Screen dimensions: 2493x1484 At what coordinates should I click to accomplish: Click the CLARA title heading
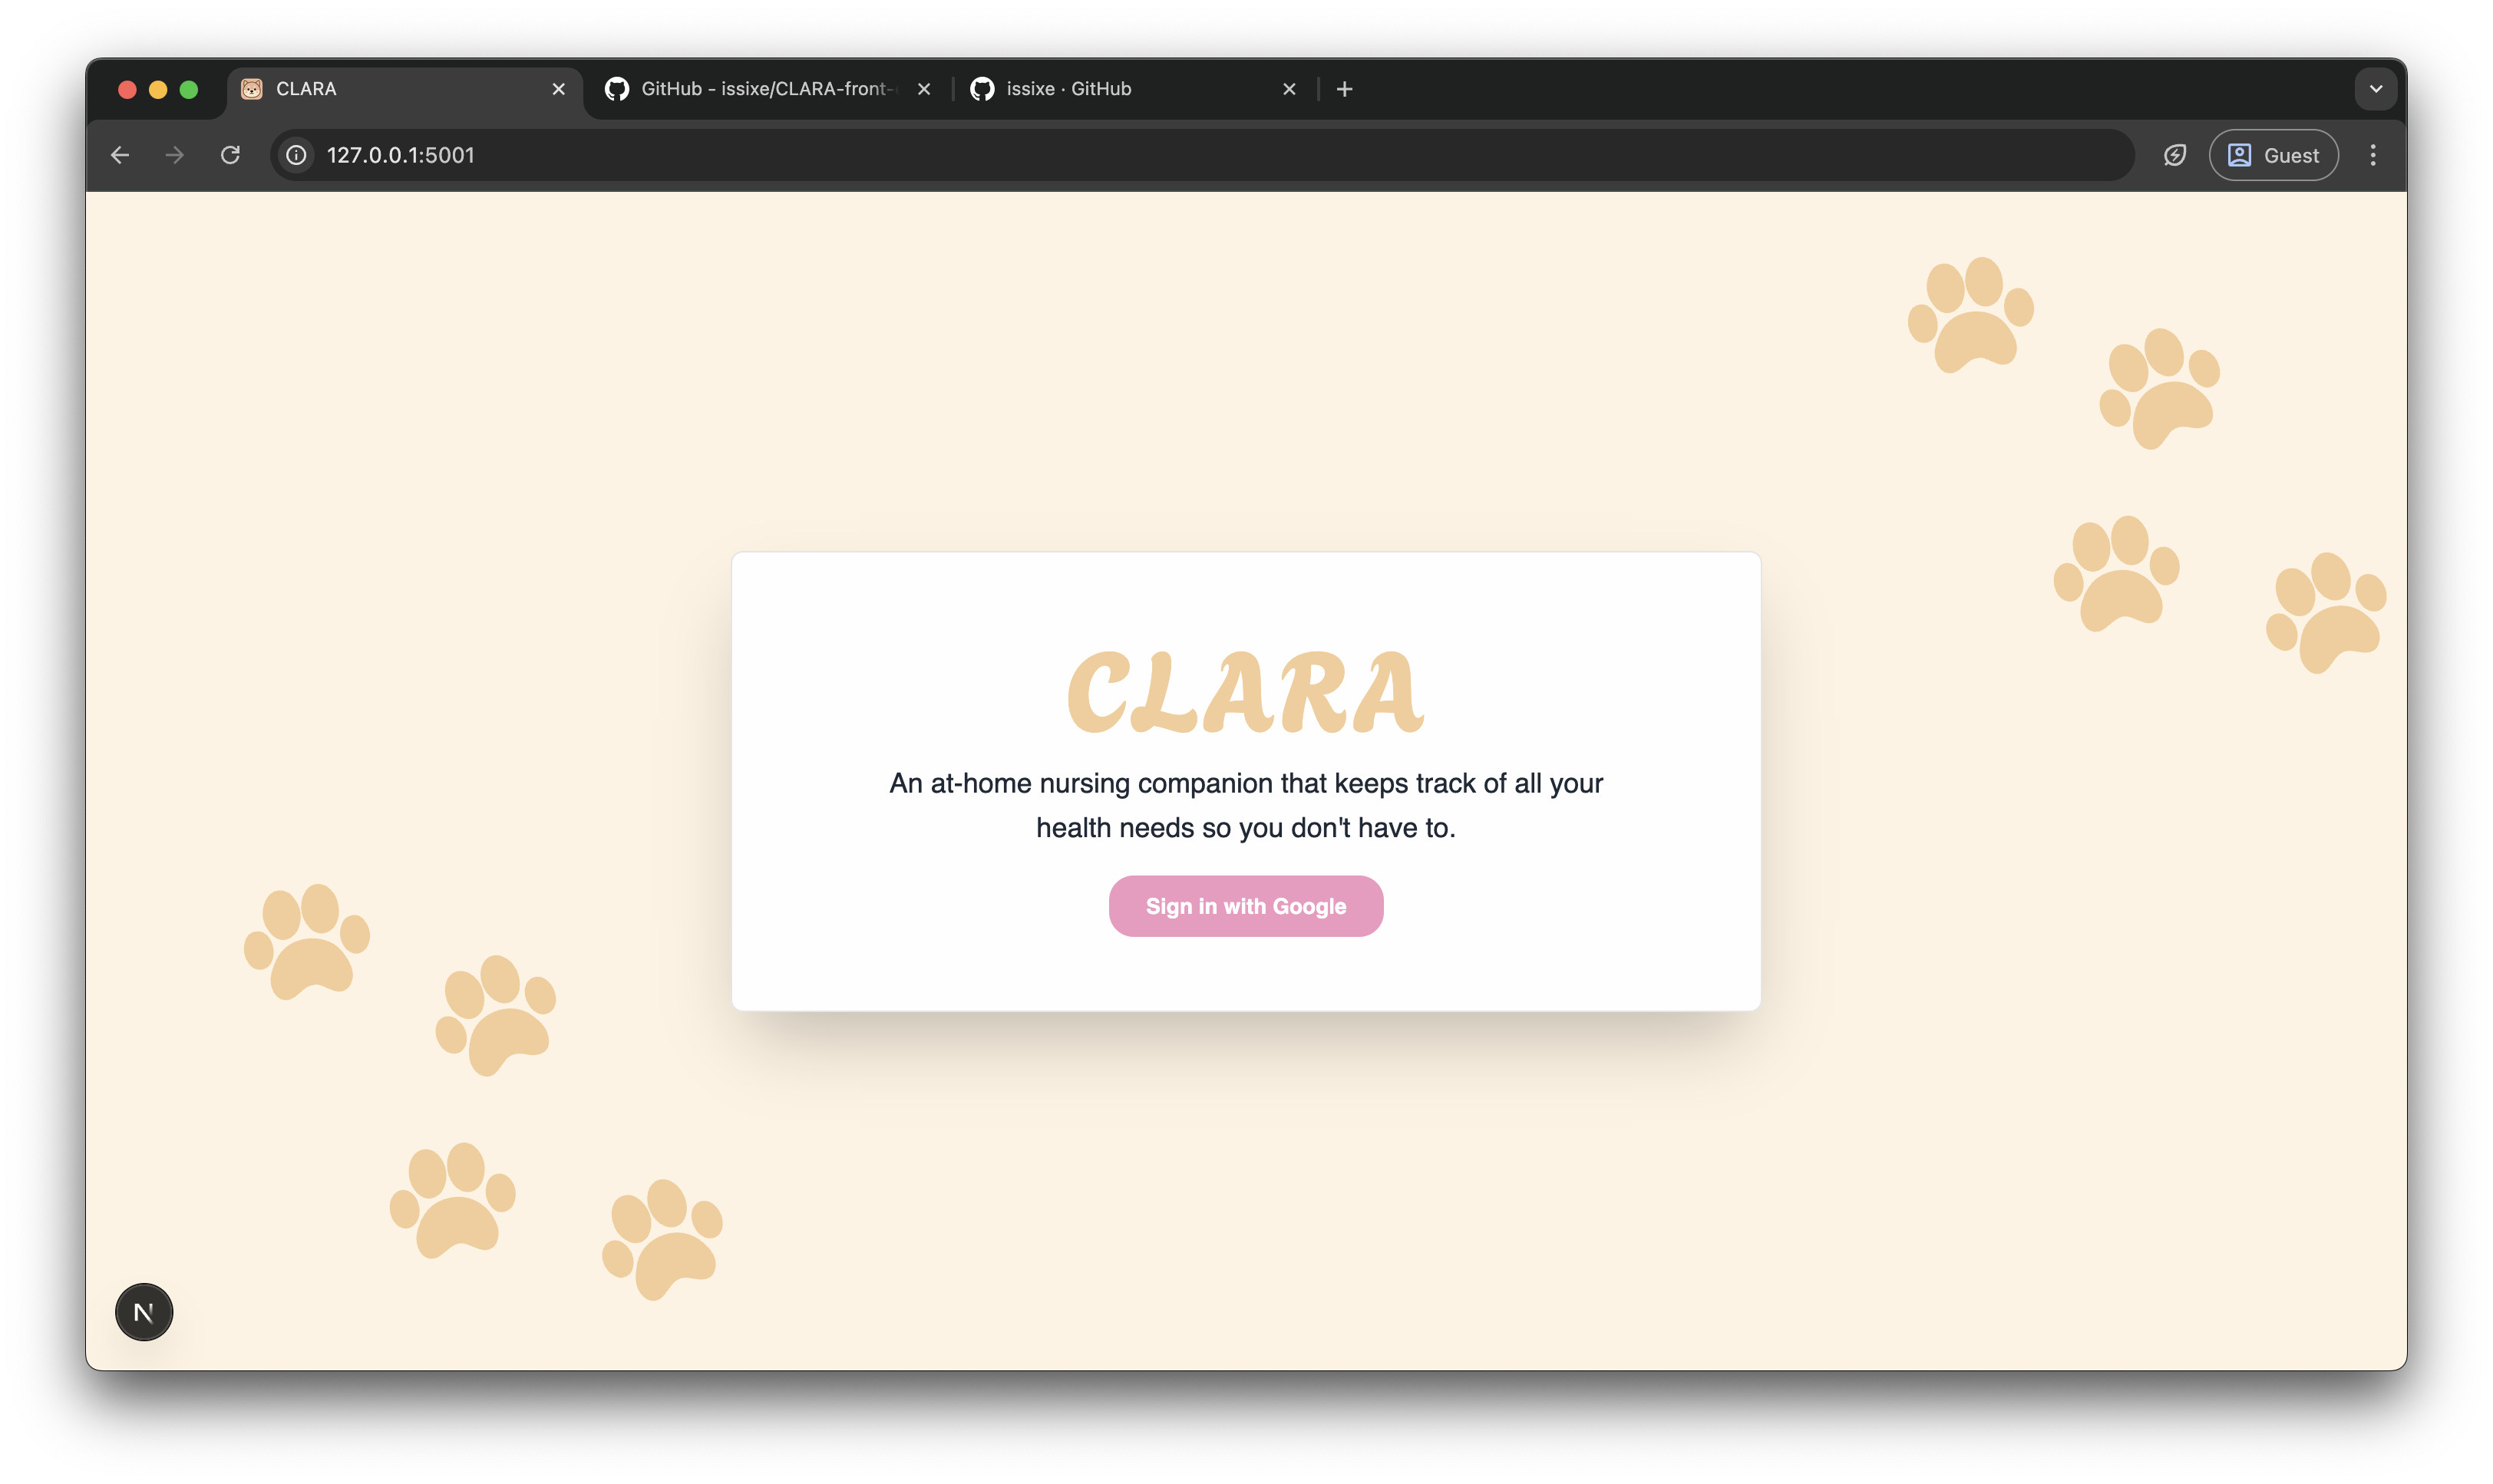click(1245, 693)
